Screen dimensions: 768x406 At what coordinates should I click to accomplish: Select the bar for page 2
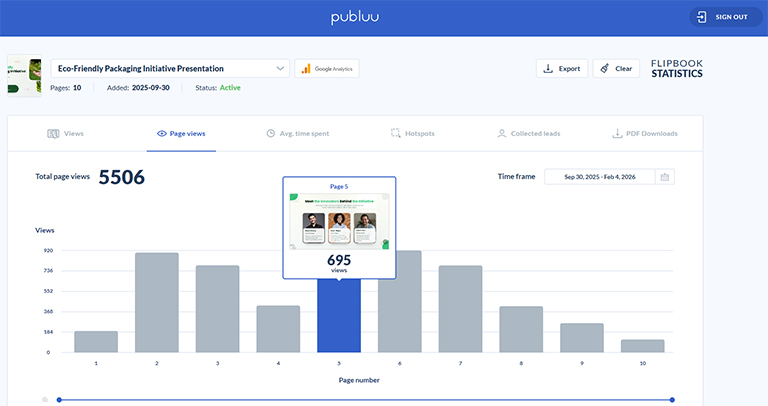[157, 303]
